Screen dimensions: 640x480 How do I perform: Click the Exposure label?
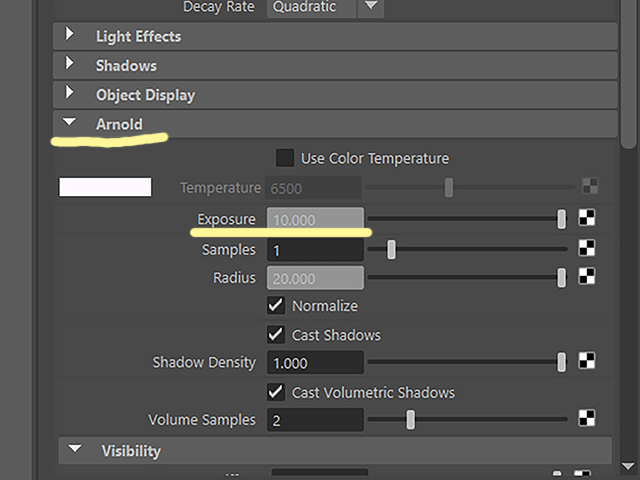point(227,220)
